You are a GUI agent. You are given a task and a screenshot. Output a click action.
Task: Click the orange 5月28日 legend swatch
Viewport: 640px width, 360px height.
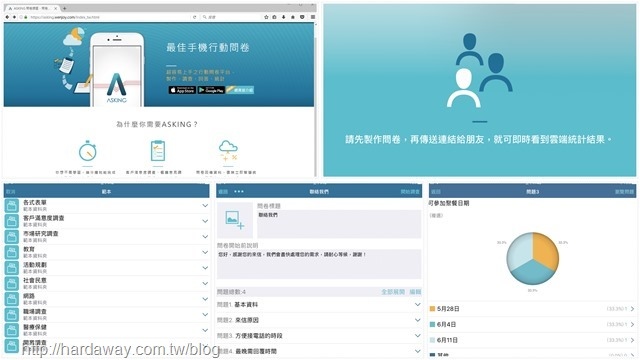[x=432, y=309]
